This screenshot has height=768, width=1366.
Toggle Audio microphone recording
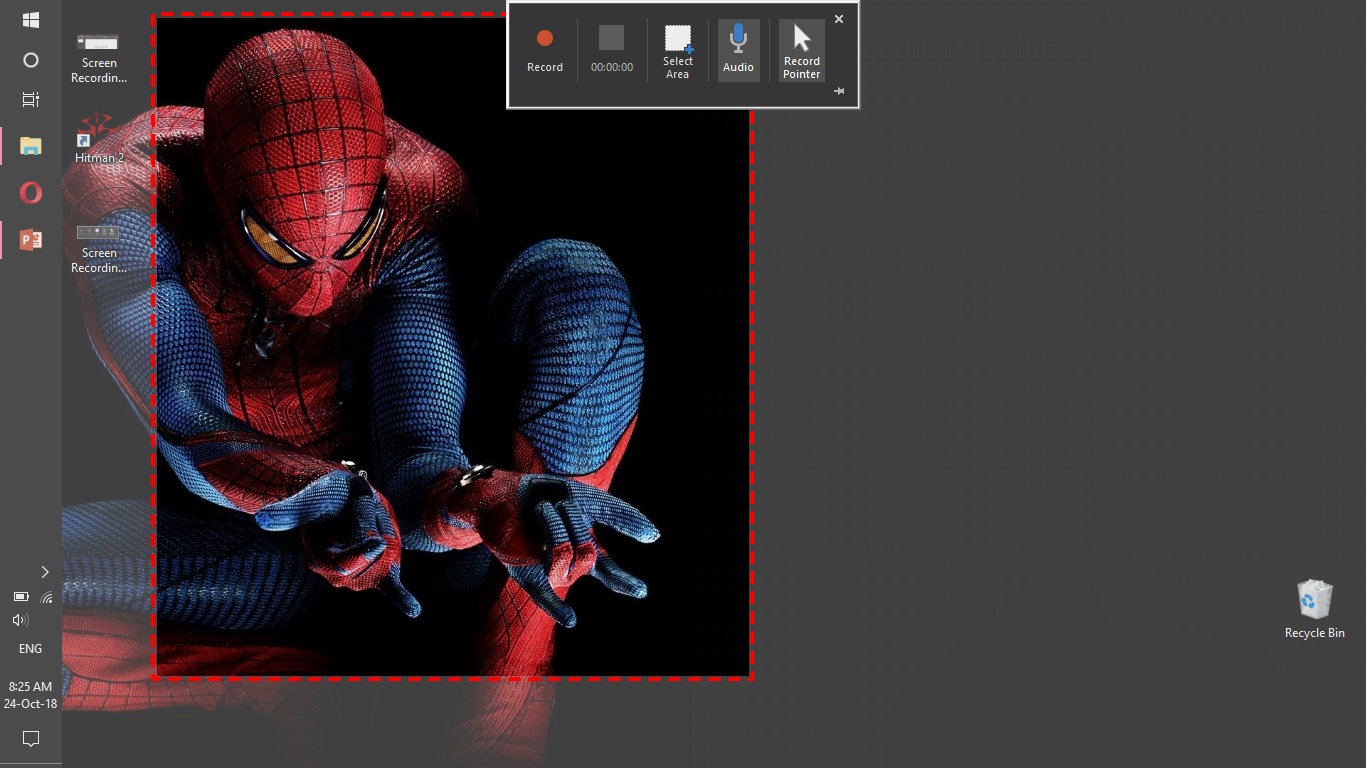738,50
